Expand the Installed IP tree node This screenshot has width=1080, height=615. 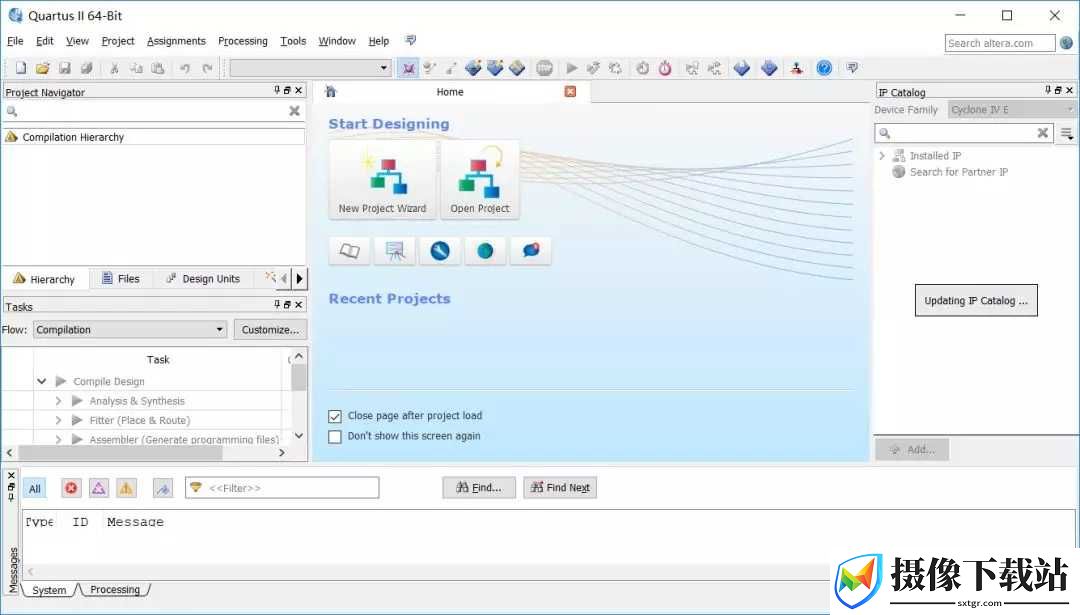tap(882, 156)
